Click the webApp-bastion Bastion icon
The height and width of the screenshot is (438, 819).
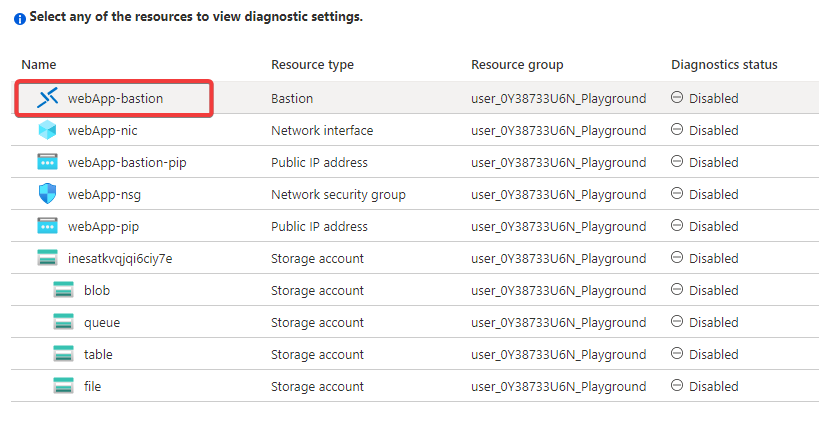48,98
